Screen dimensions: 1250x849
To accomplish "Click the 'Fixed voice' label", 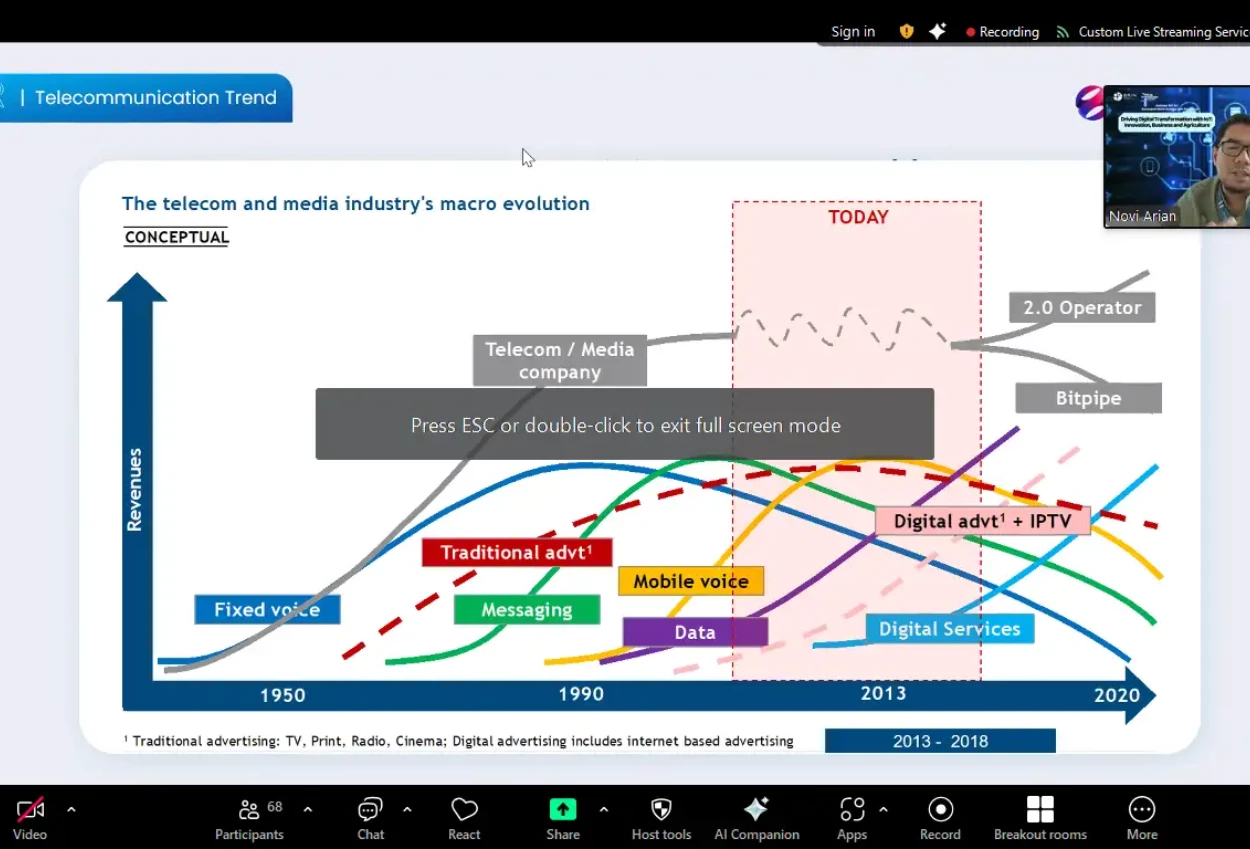I will (x=267, y=609).
